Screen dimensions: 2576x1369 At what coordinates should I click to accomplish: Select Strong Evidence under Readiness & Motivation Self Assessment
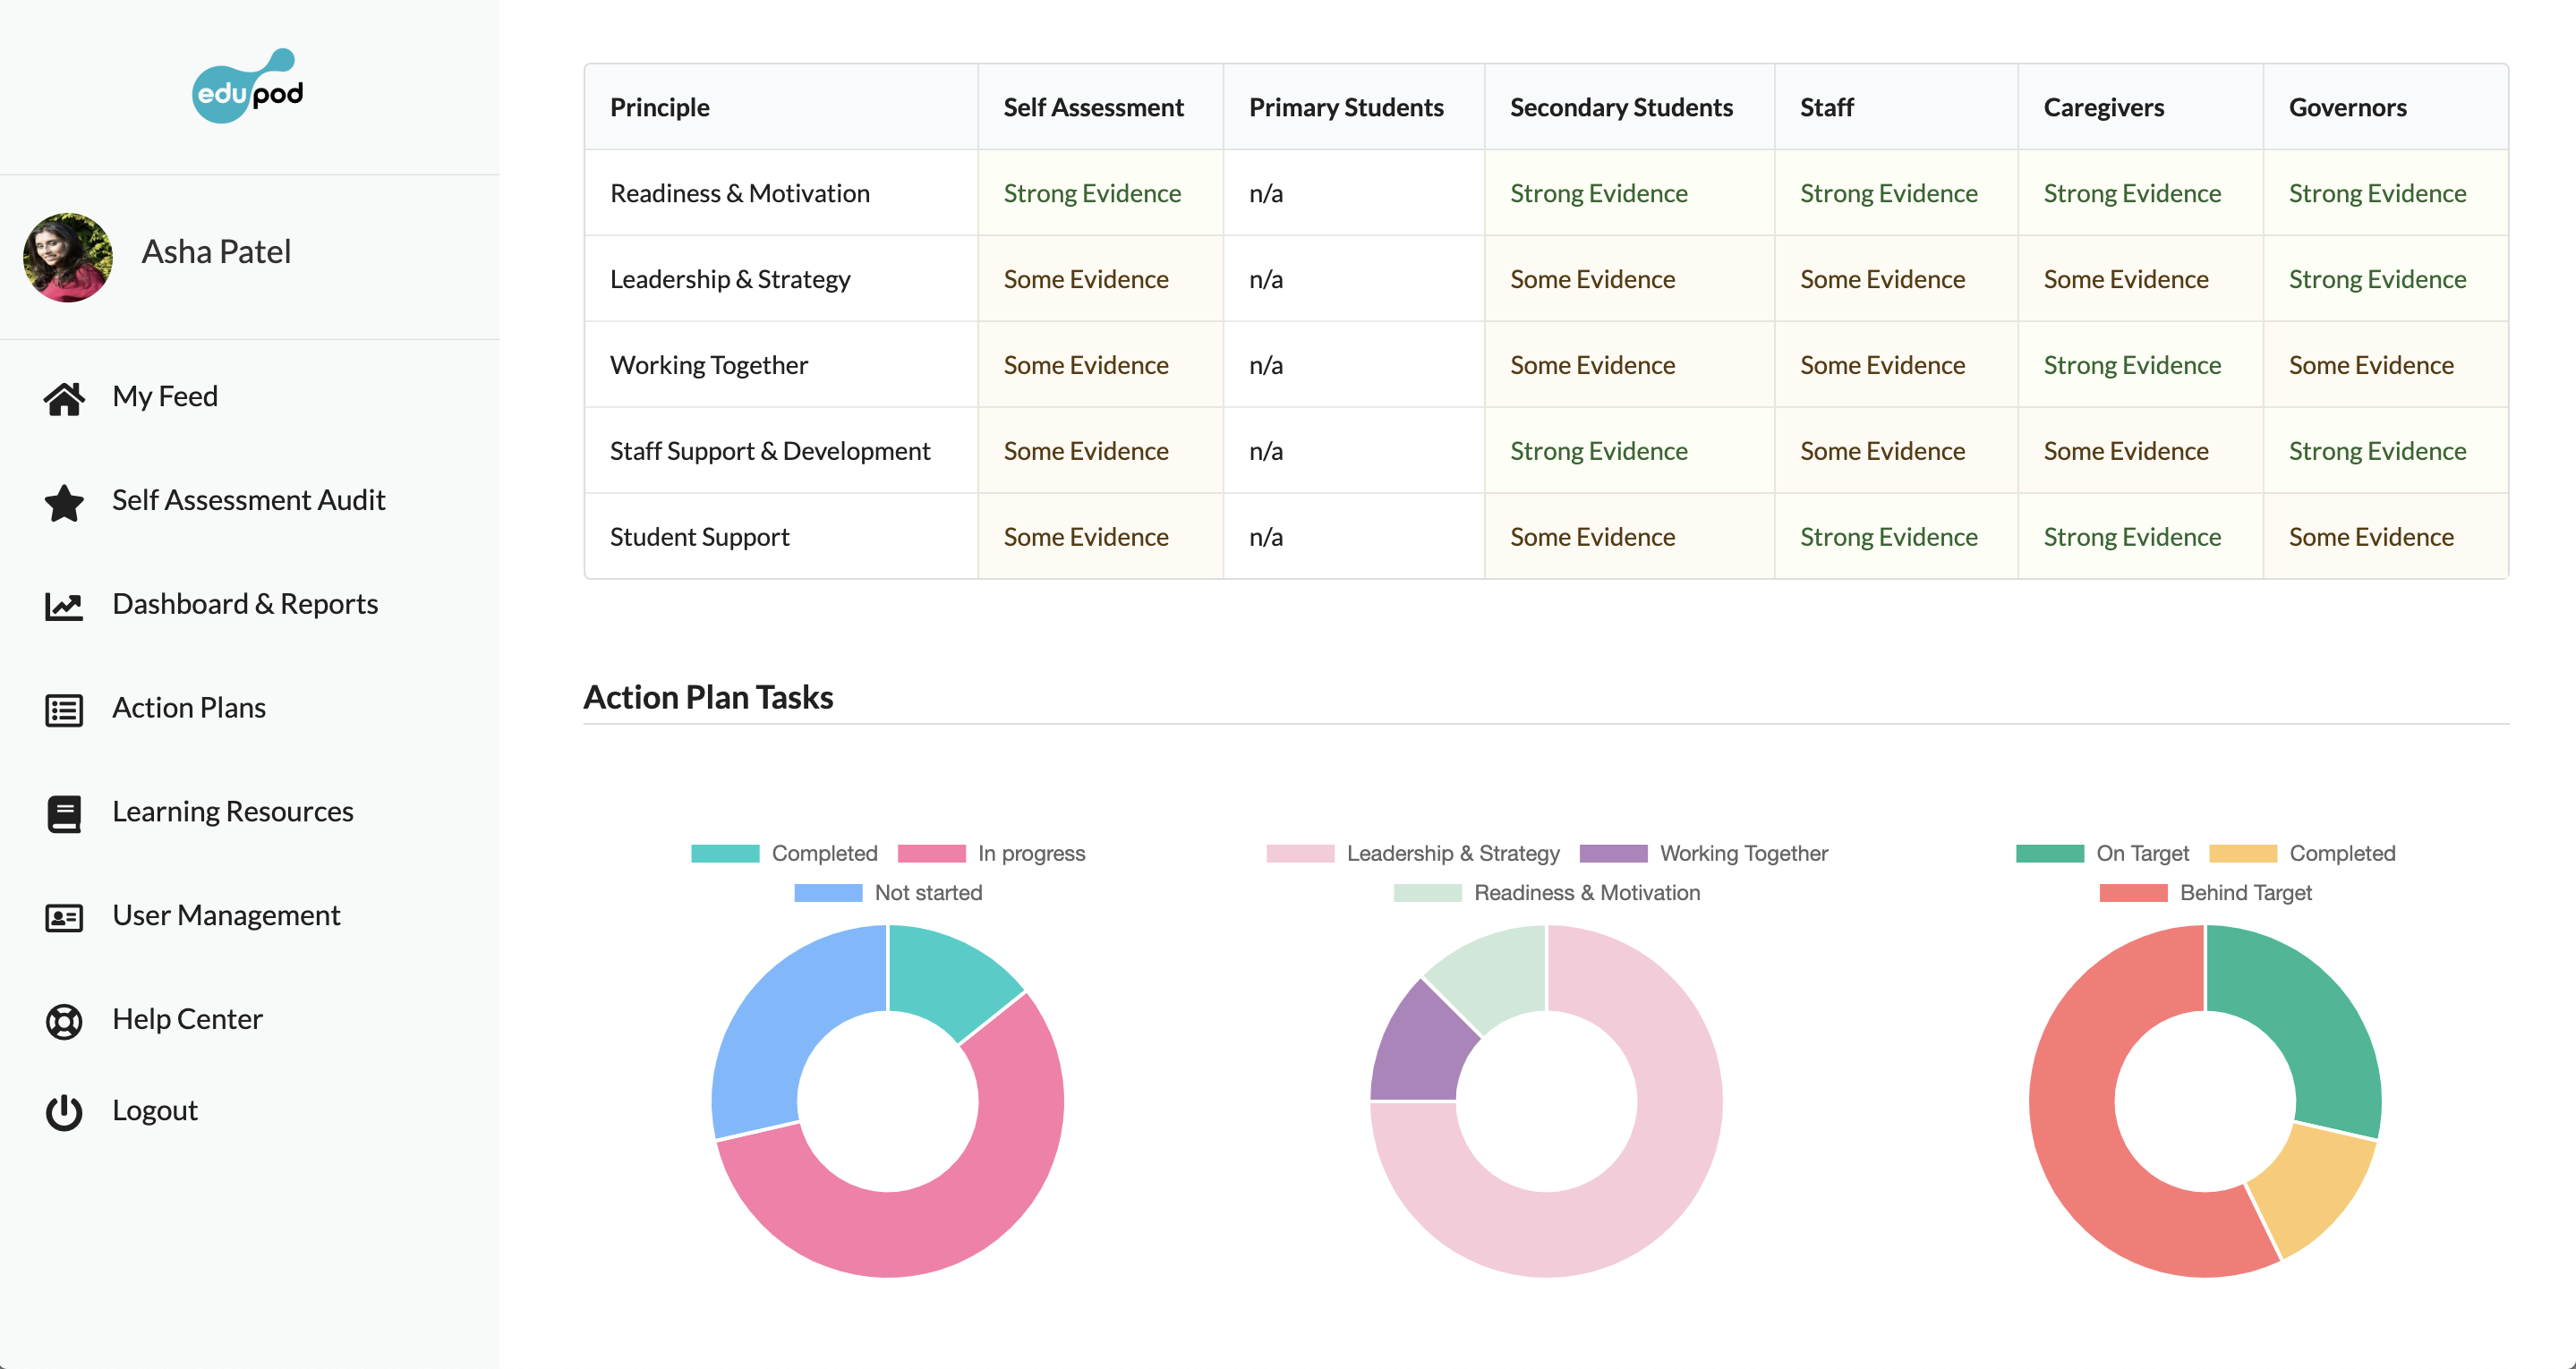[x=1090, y=192]
